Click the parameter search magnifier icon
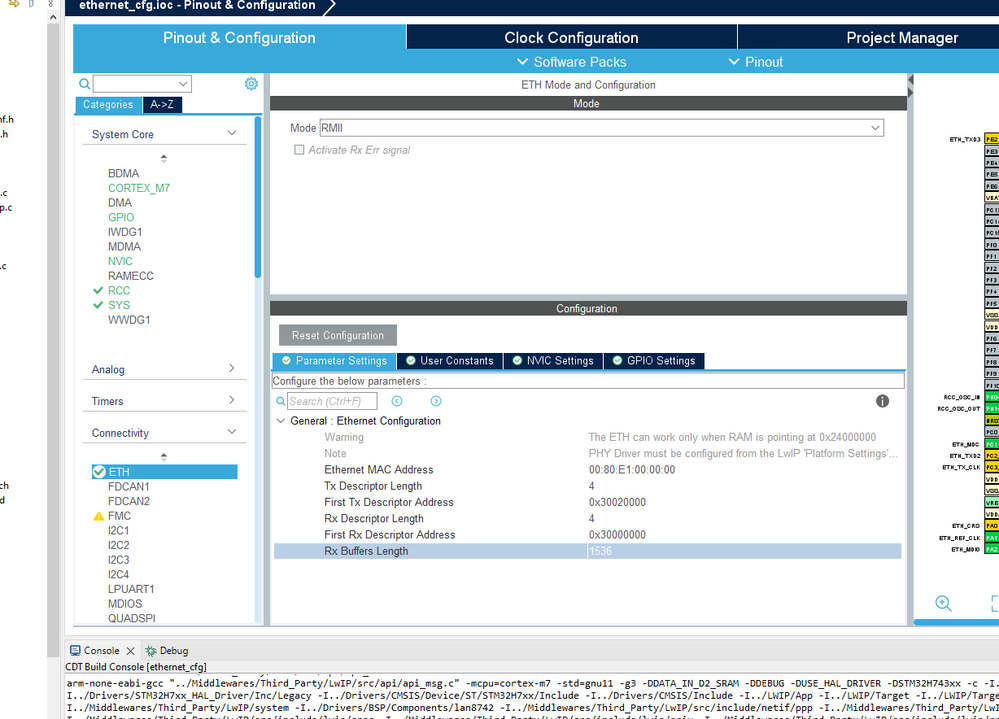The height and width of the screenshot is (719, 999). (x=280, y=401)
